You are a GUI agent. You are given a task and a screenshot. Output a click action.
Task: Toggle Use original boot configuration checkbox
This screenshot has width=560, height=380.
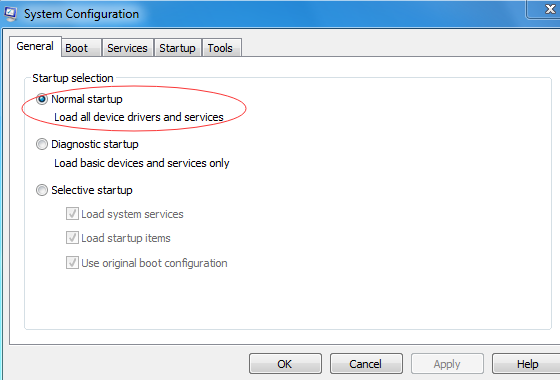pyautogui.click(x=72, y=263)
